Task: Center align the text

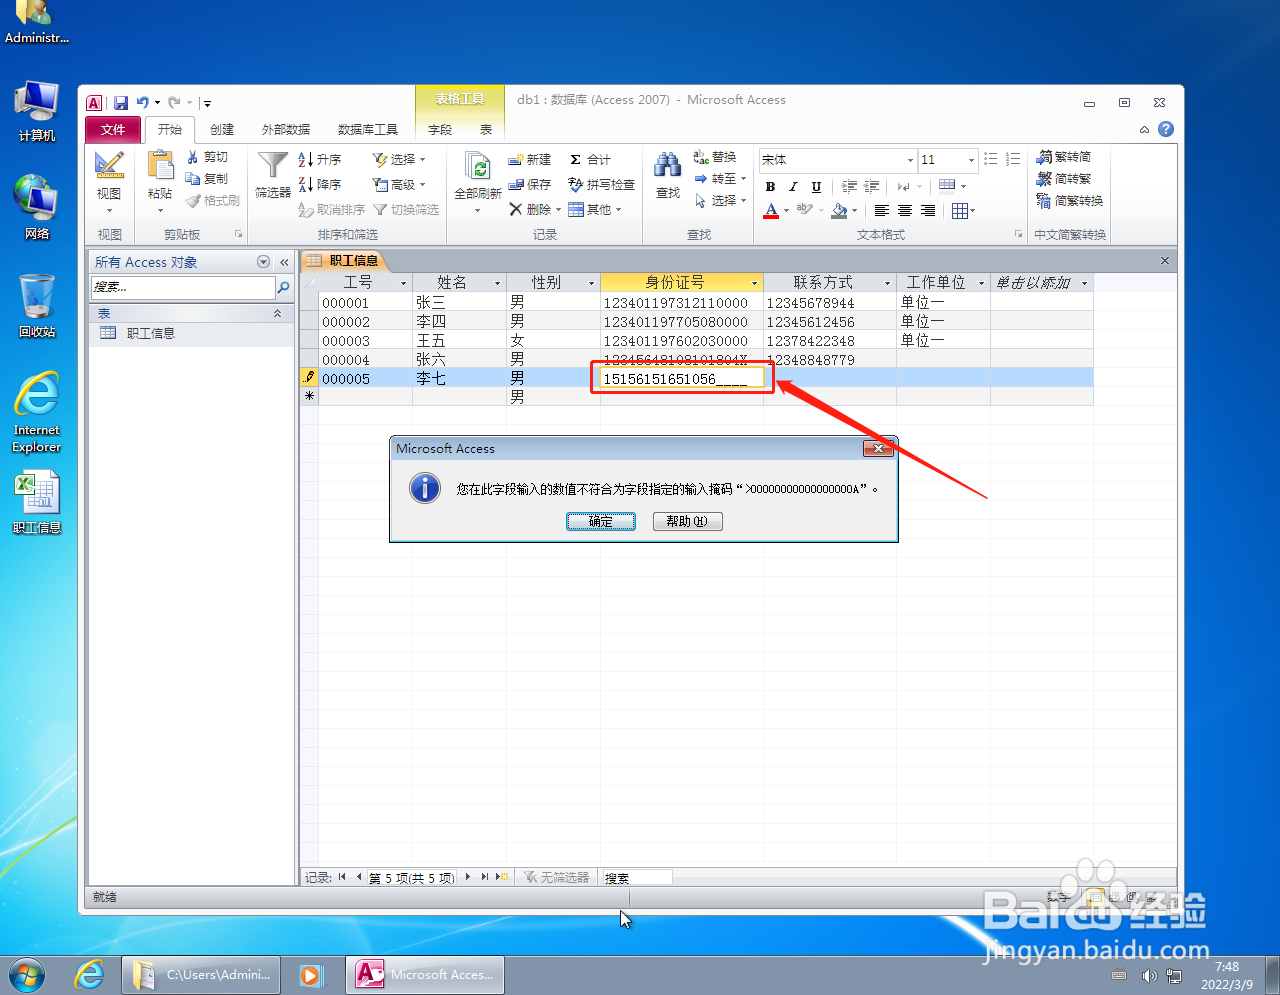Action: click(904, 211)
